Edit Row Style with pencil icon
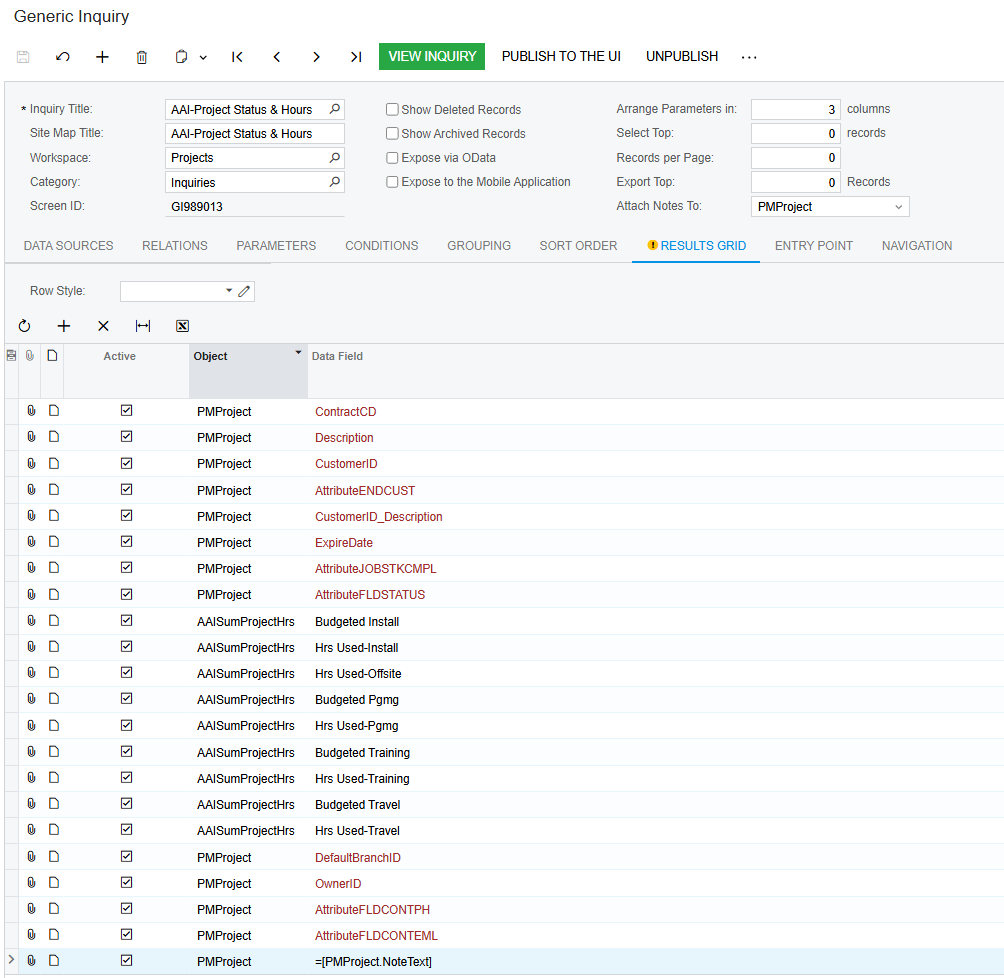The height and width of the screenshot is (978, 1004). (245, 291)
